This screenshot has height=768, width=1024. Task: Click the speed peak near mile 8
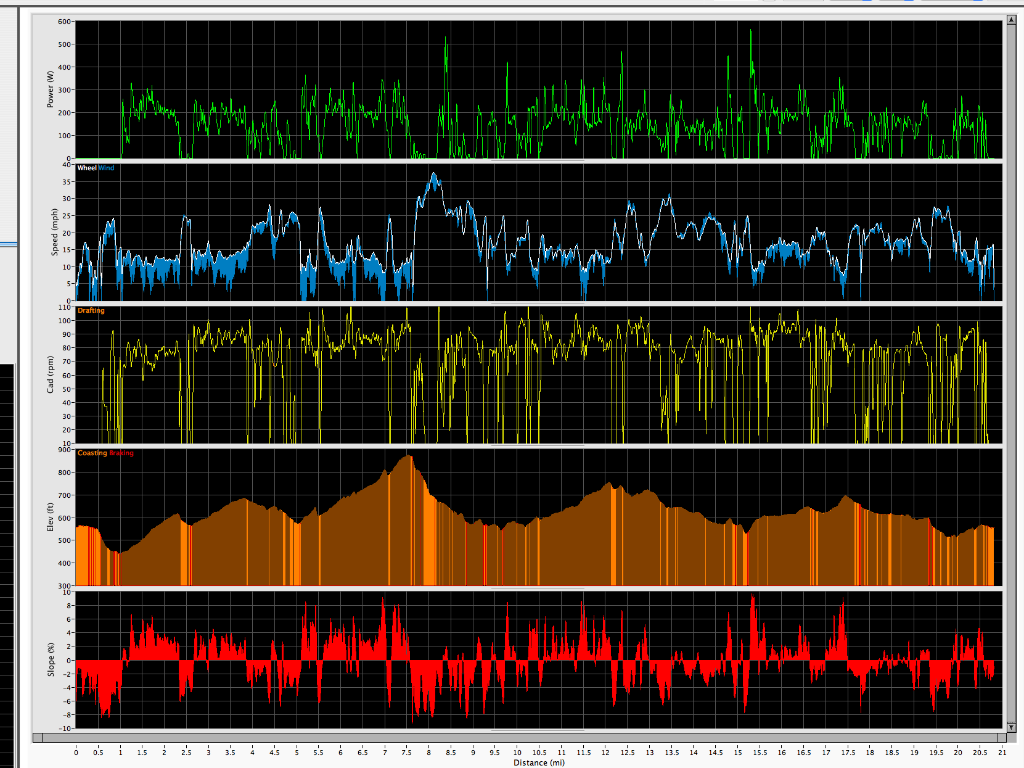pyautogui.click(x=433, y=174)
